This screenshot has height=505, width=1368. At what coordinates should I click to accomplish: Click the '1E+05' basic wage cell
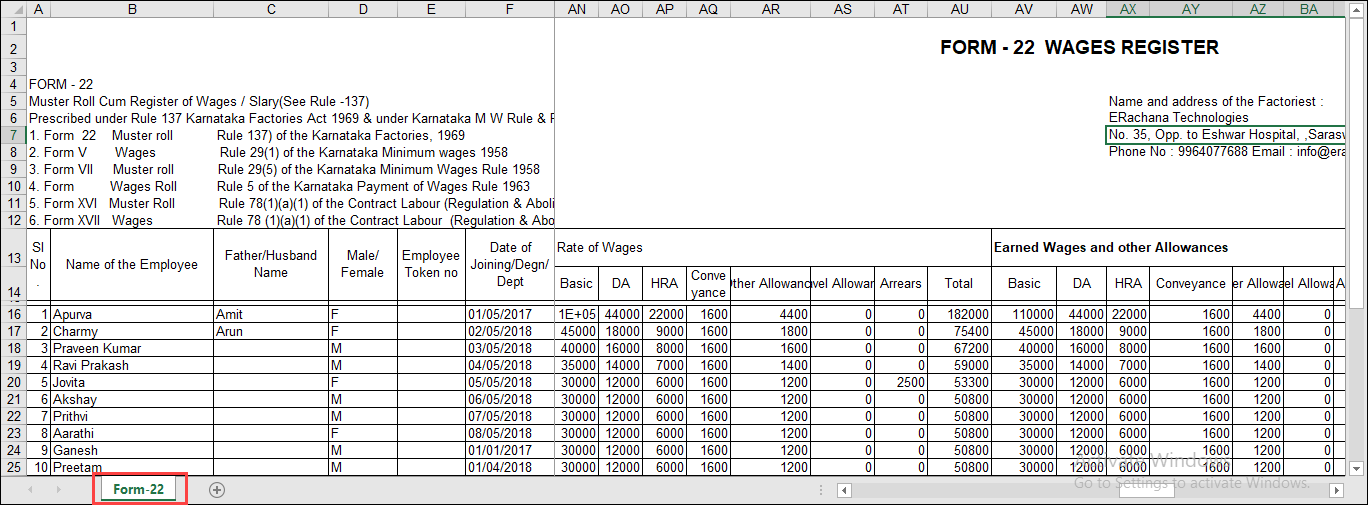click(x=576, y=314)
